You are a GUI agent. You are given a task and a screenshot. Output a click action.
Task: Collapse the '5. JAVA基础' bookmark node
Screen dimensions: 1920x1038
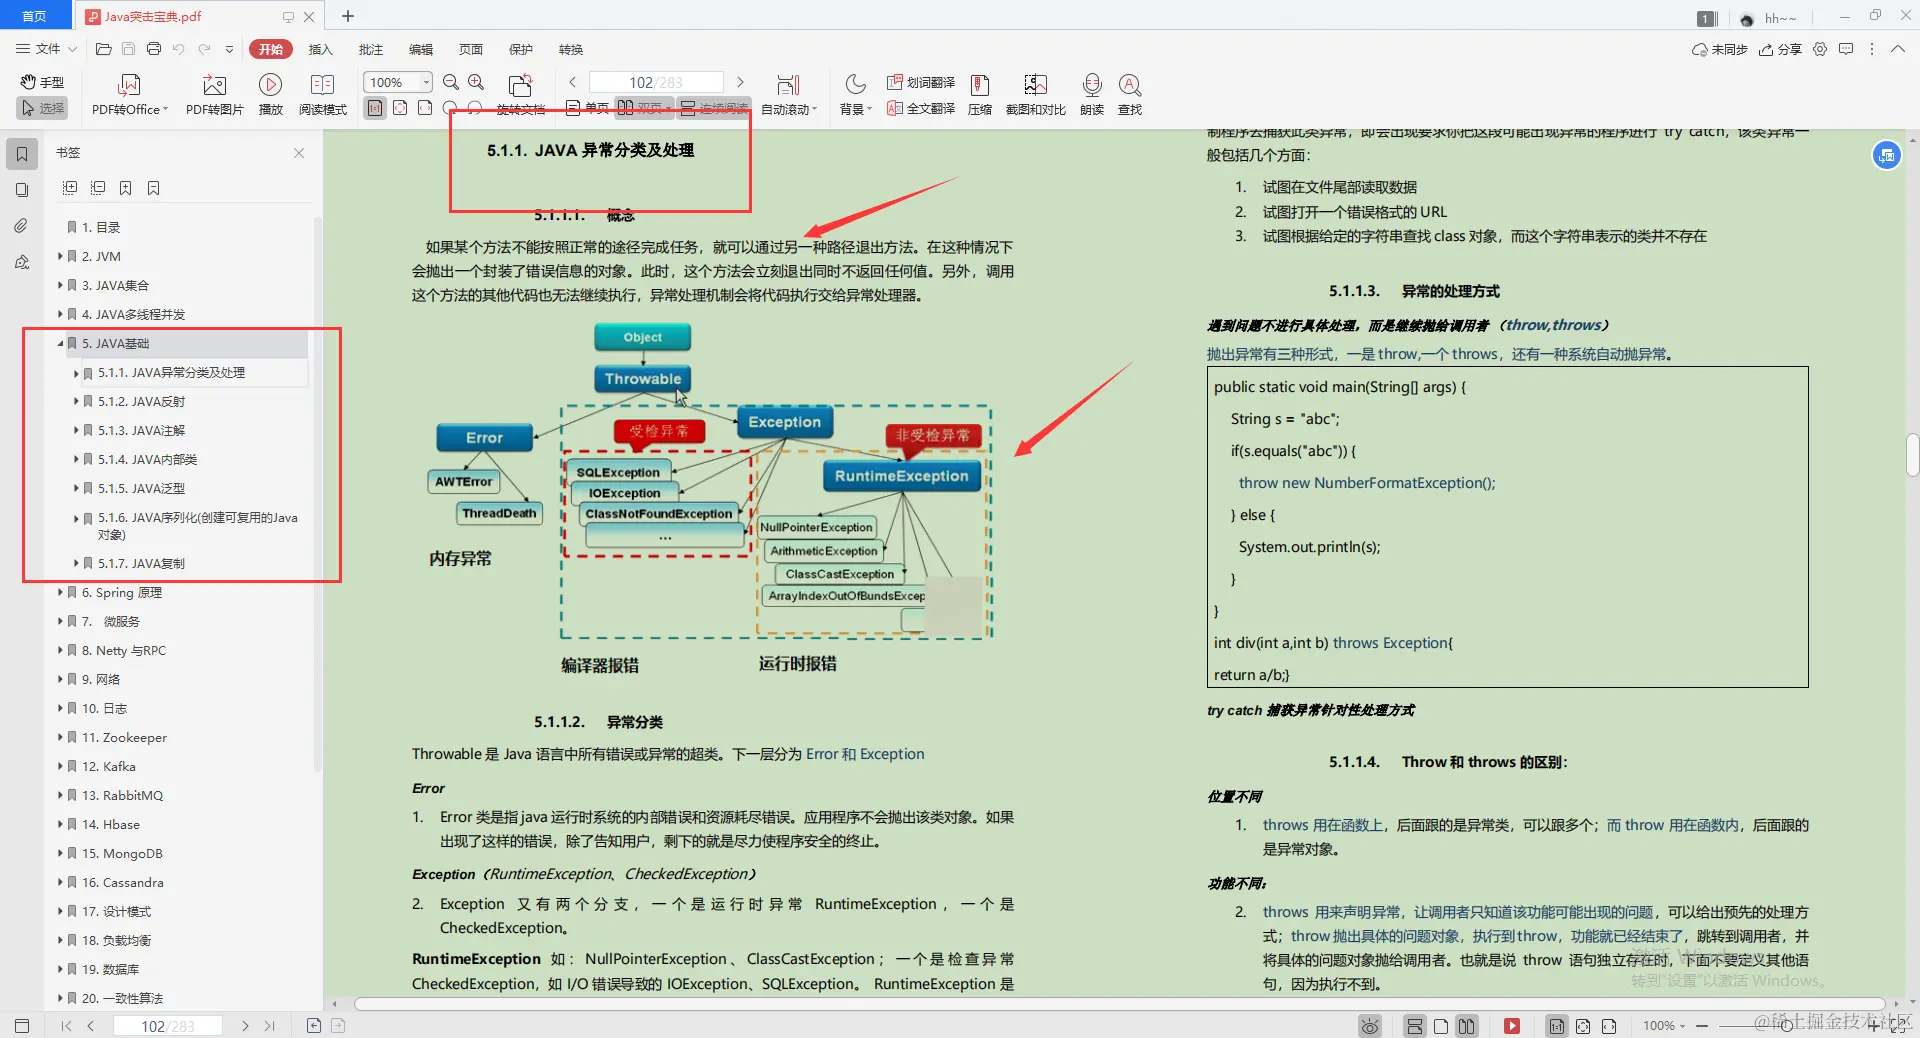pos(60,343)
